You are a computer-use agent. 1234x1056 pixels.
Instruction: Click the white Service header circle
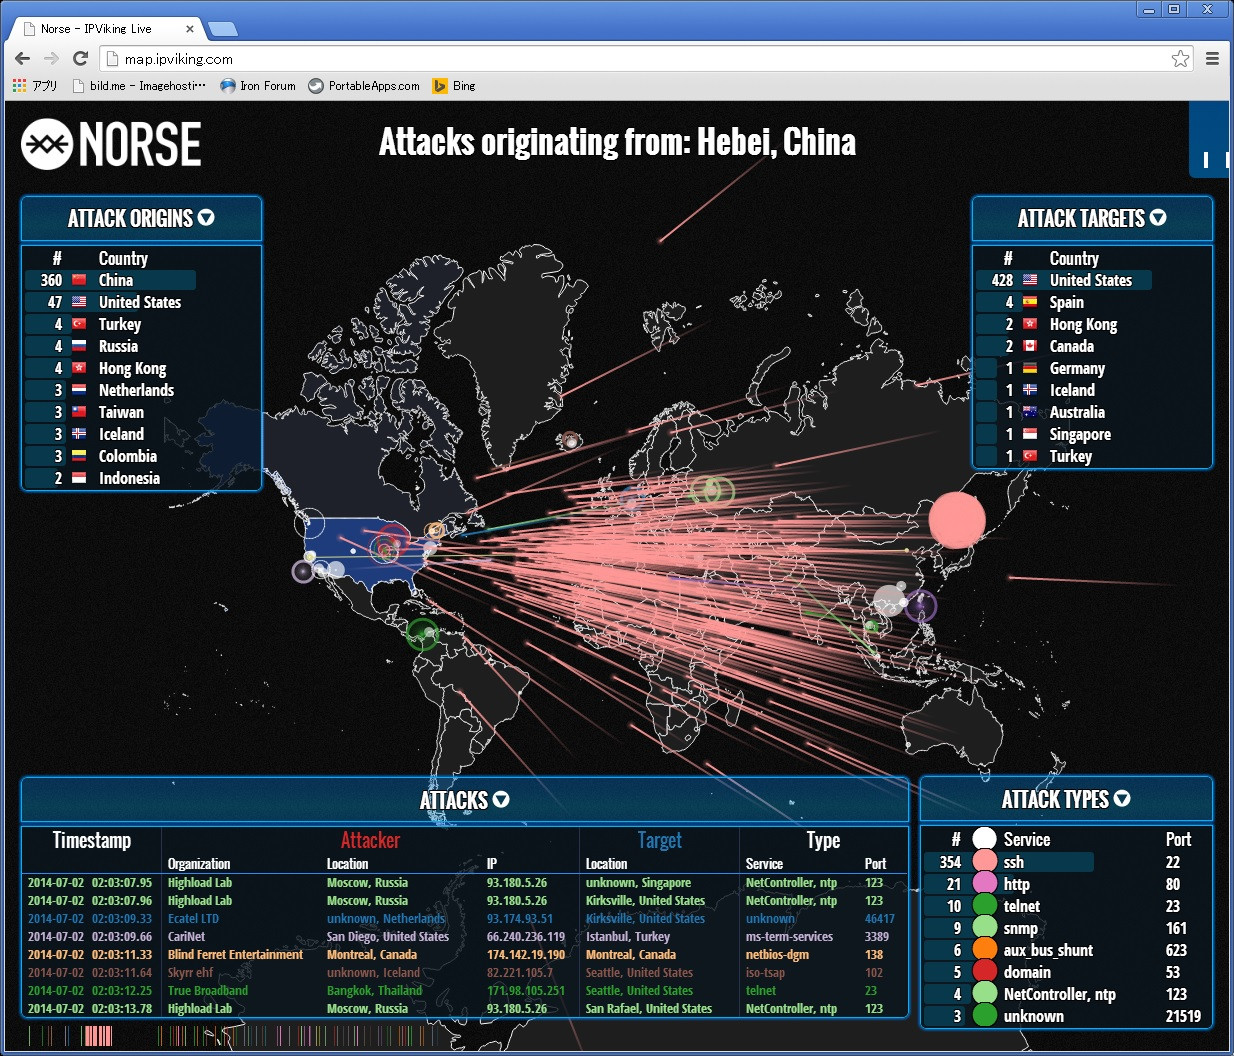985,839
